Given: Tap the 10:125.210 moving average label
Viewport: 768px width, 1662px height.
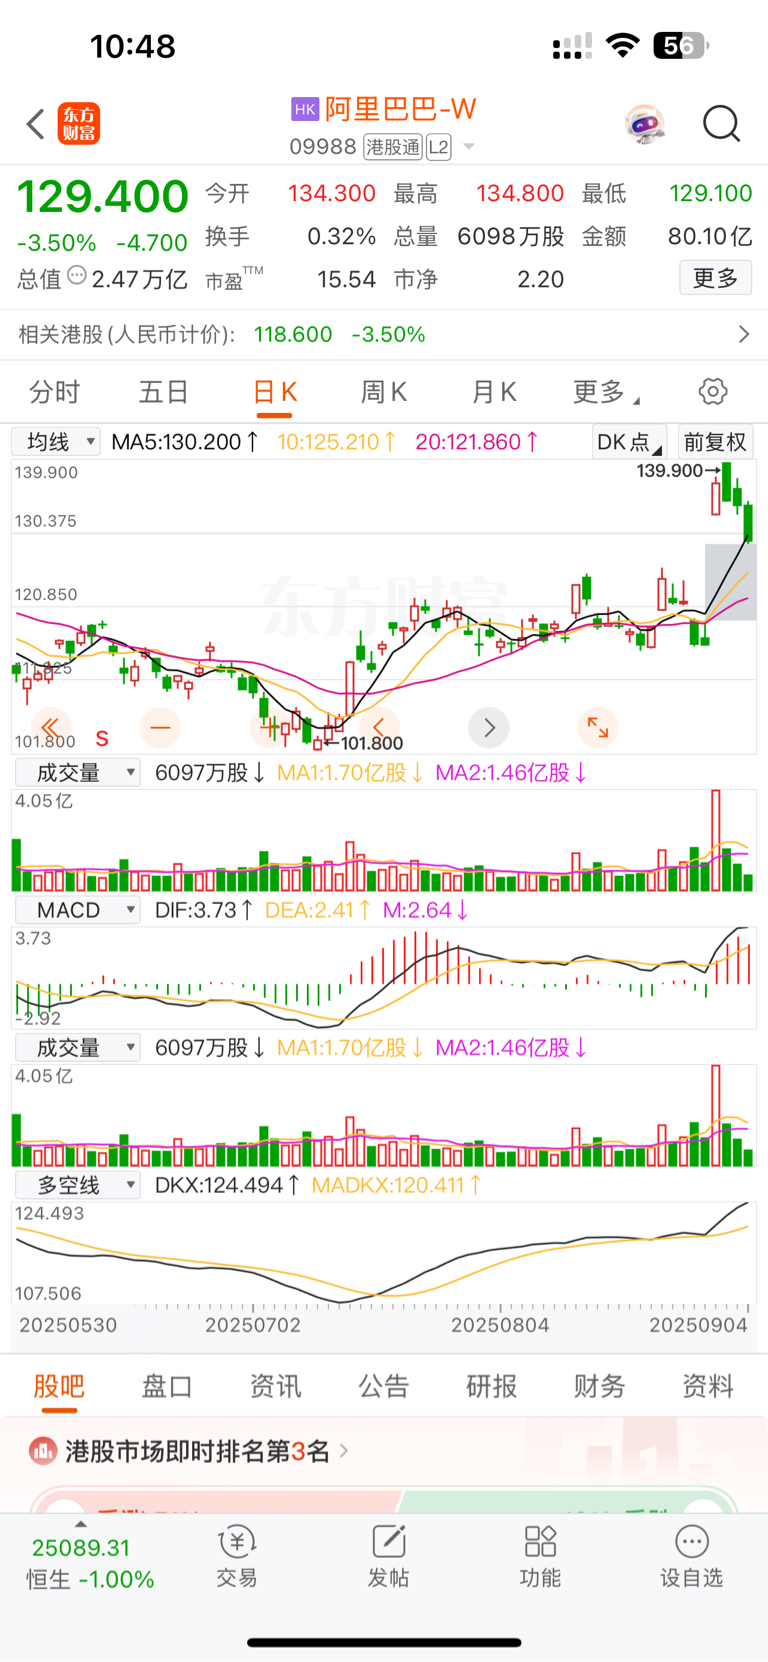Looking at the screenshot, I should point(336,442).
